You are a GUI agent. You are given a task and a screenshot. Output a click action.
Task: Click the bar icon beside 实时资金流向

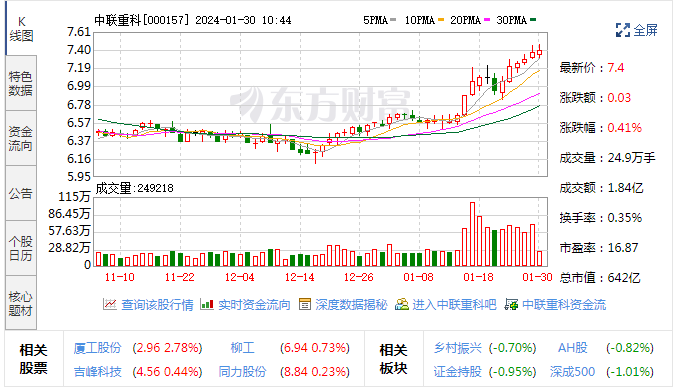[x=207, y=305]
